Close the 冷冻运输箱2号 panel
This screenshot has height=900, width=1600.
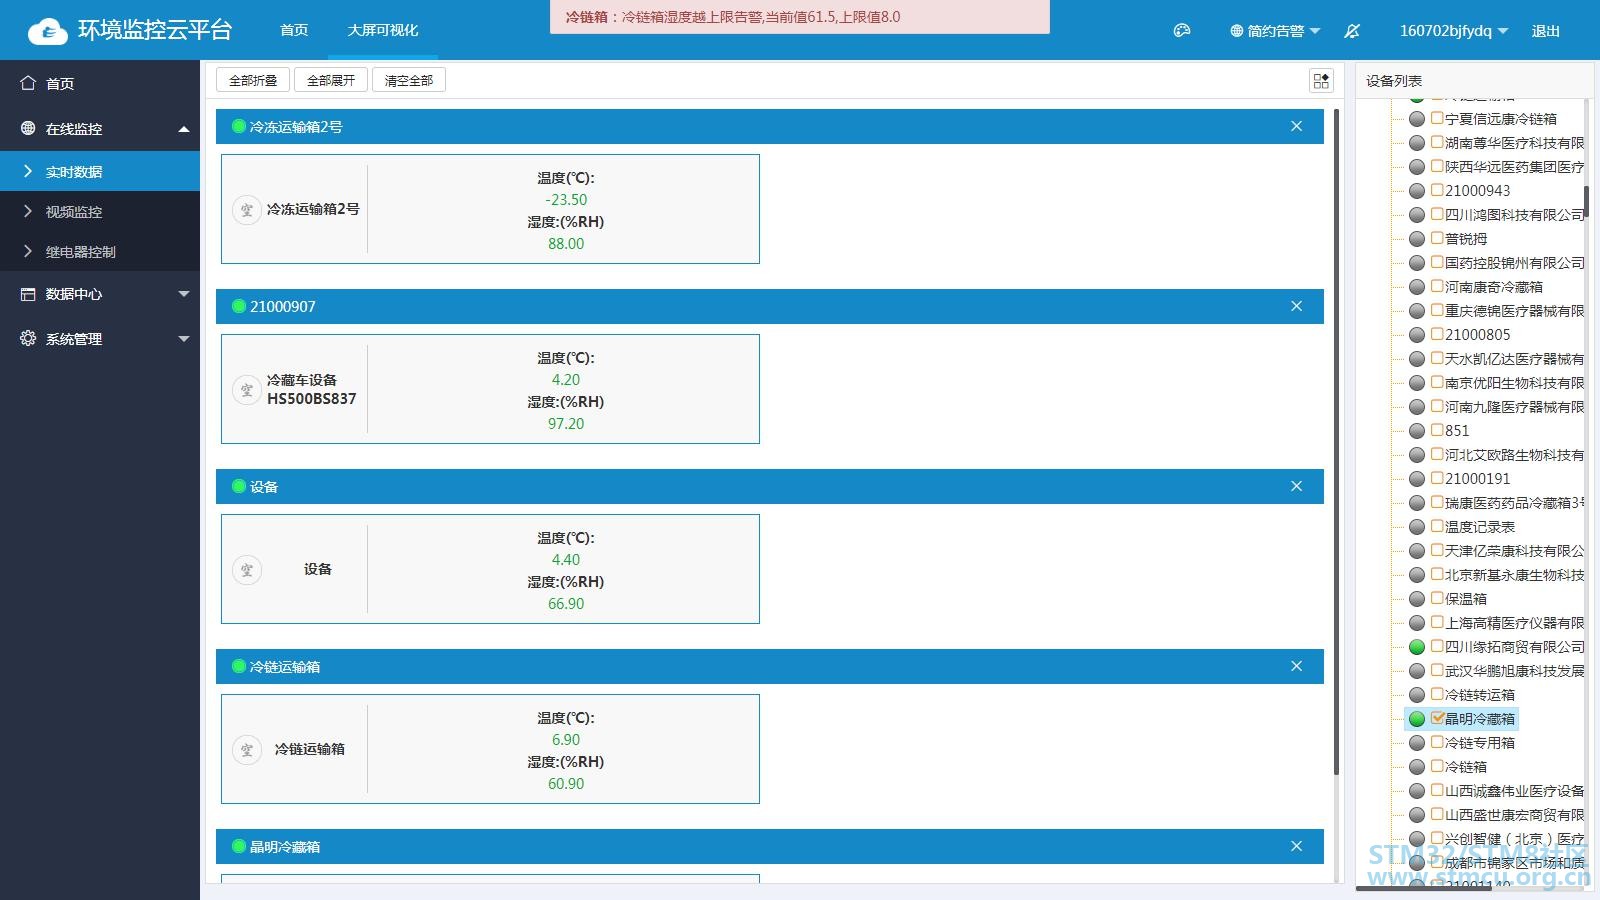[x=1296, y=126]
